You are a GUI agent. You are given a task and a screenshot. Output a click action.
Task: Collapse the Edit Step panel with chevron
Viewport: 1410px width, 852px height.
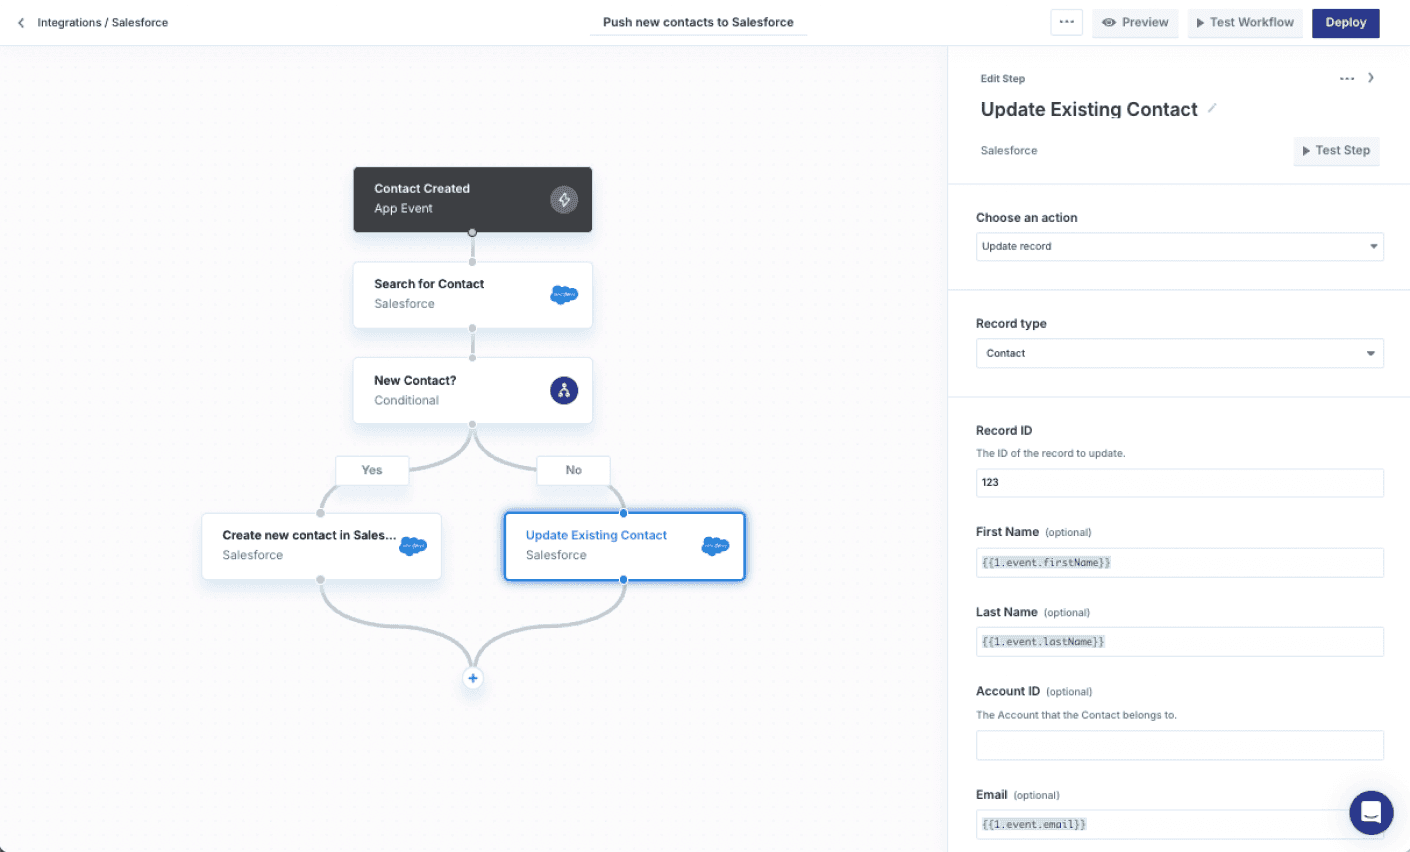(x=1371, y=78)
